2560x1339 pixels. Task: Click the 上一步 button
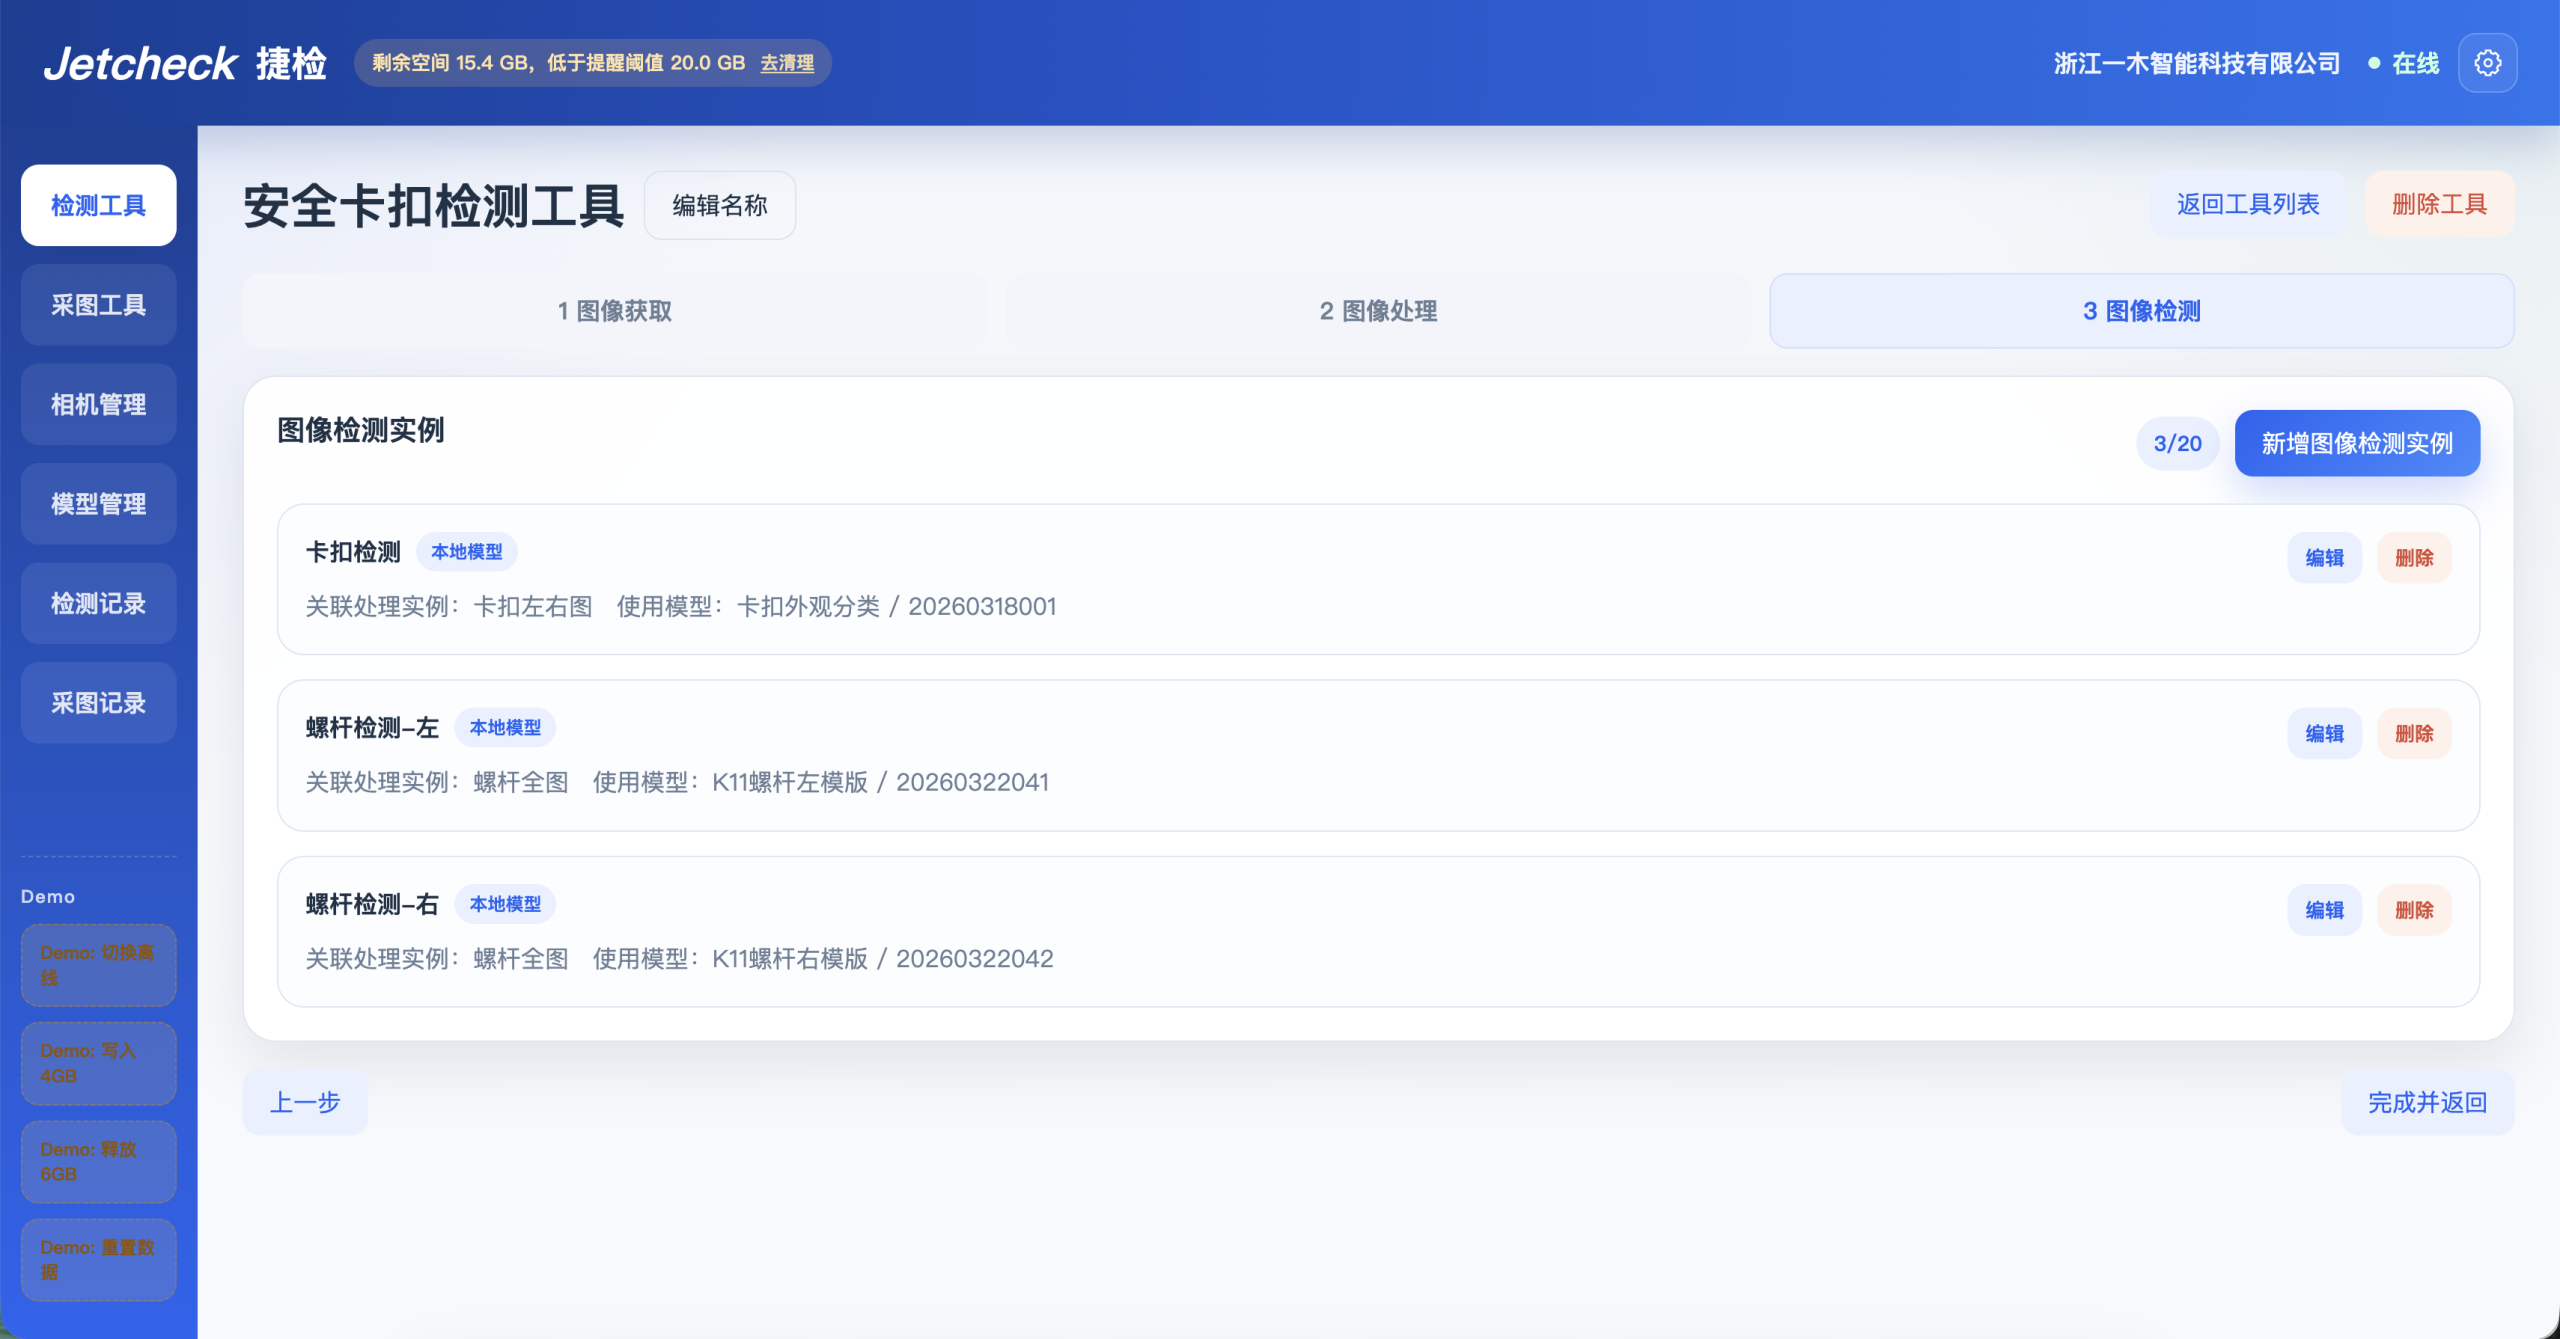[x=305, y=1102]
